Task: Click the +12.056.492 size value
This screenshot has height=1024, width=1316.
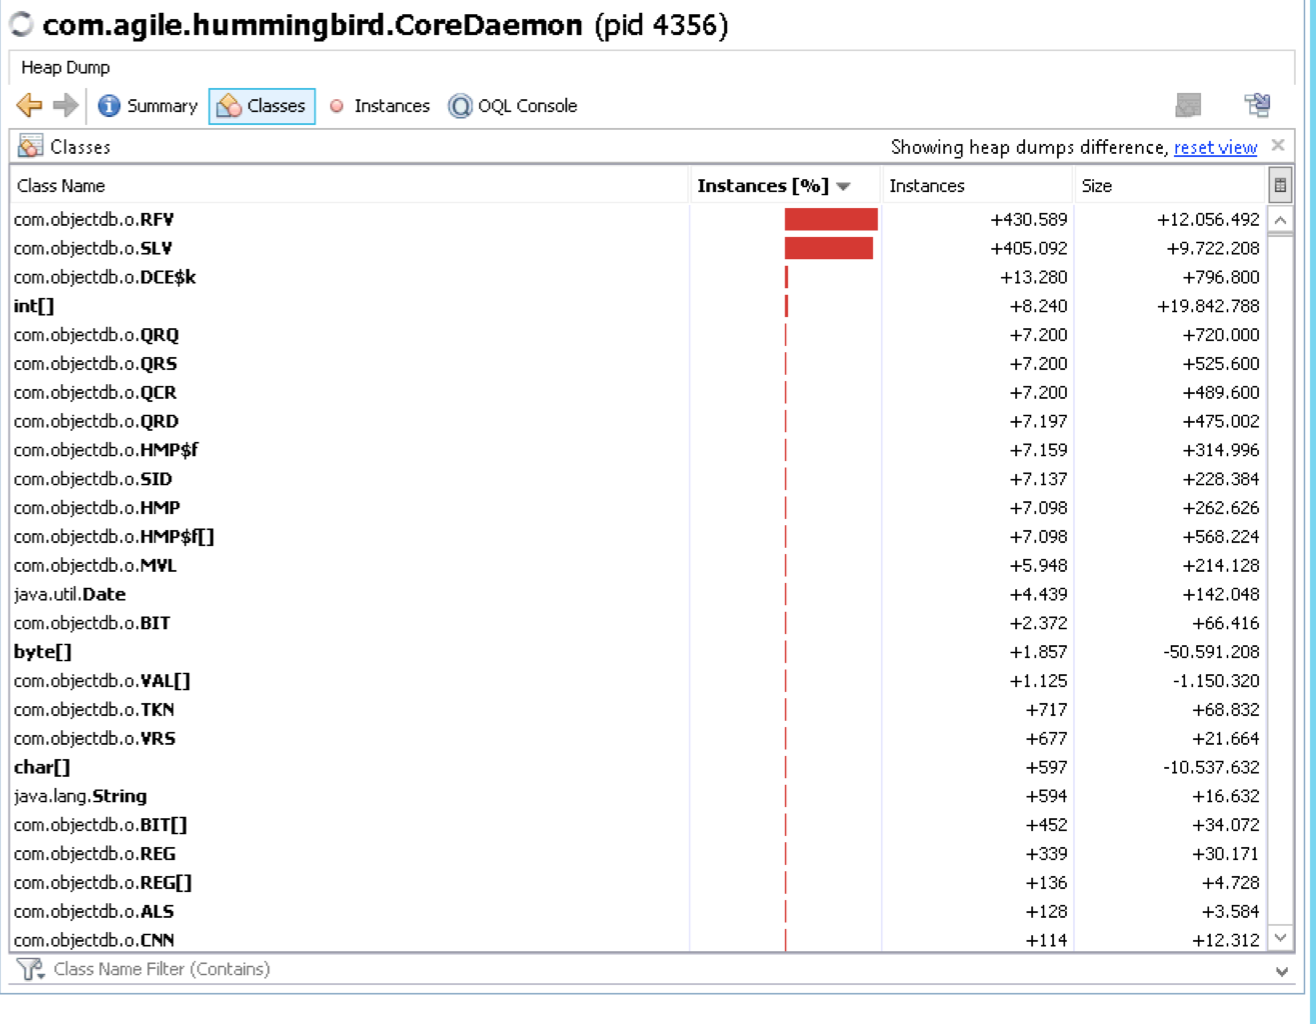Action: (1208, 219)
